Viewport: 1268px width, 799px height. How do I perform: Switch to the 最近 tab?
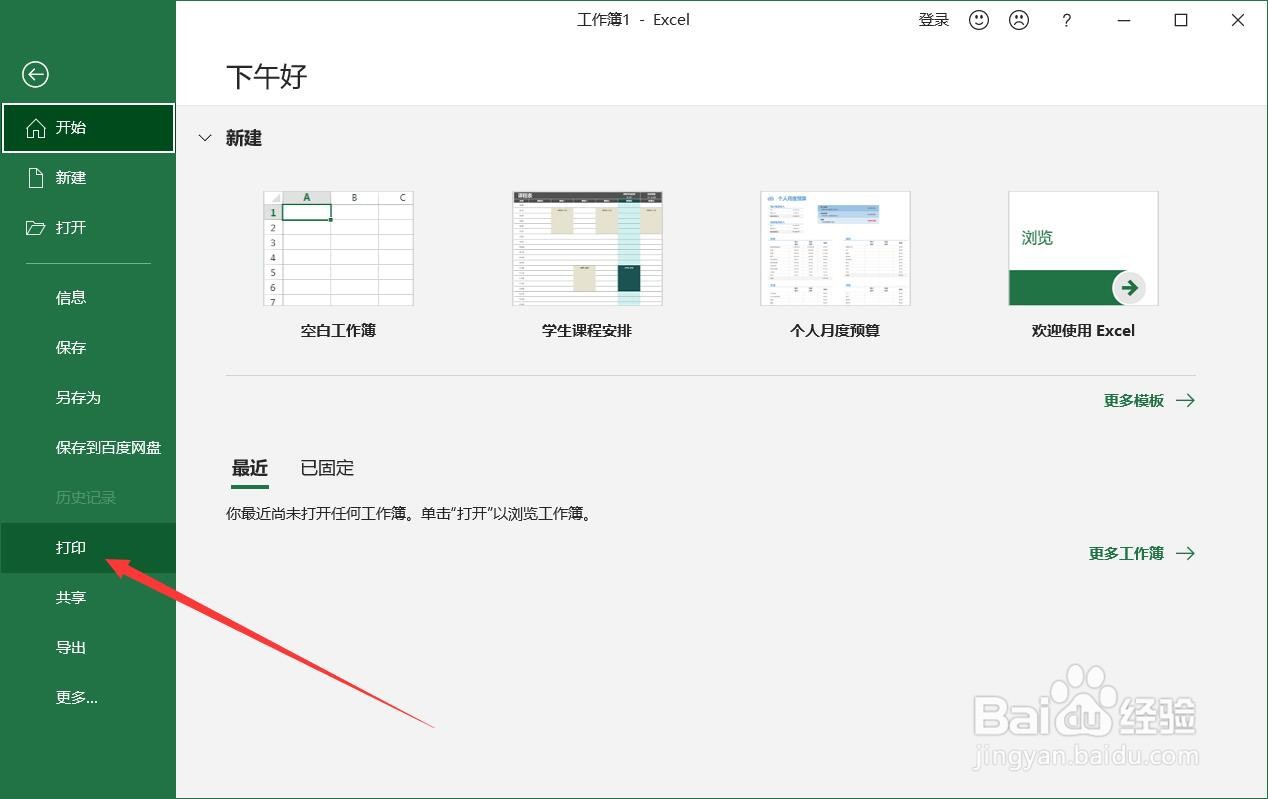coord(250,468)
